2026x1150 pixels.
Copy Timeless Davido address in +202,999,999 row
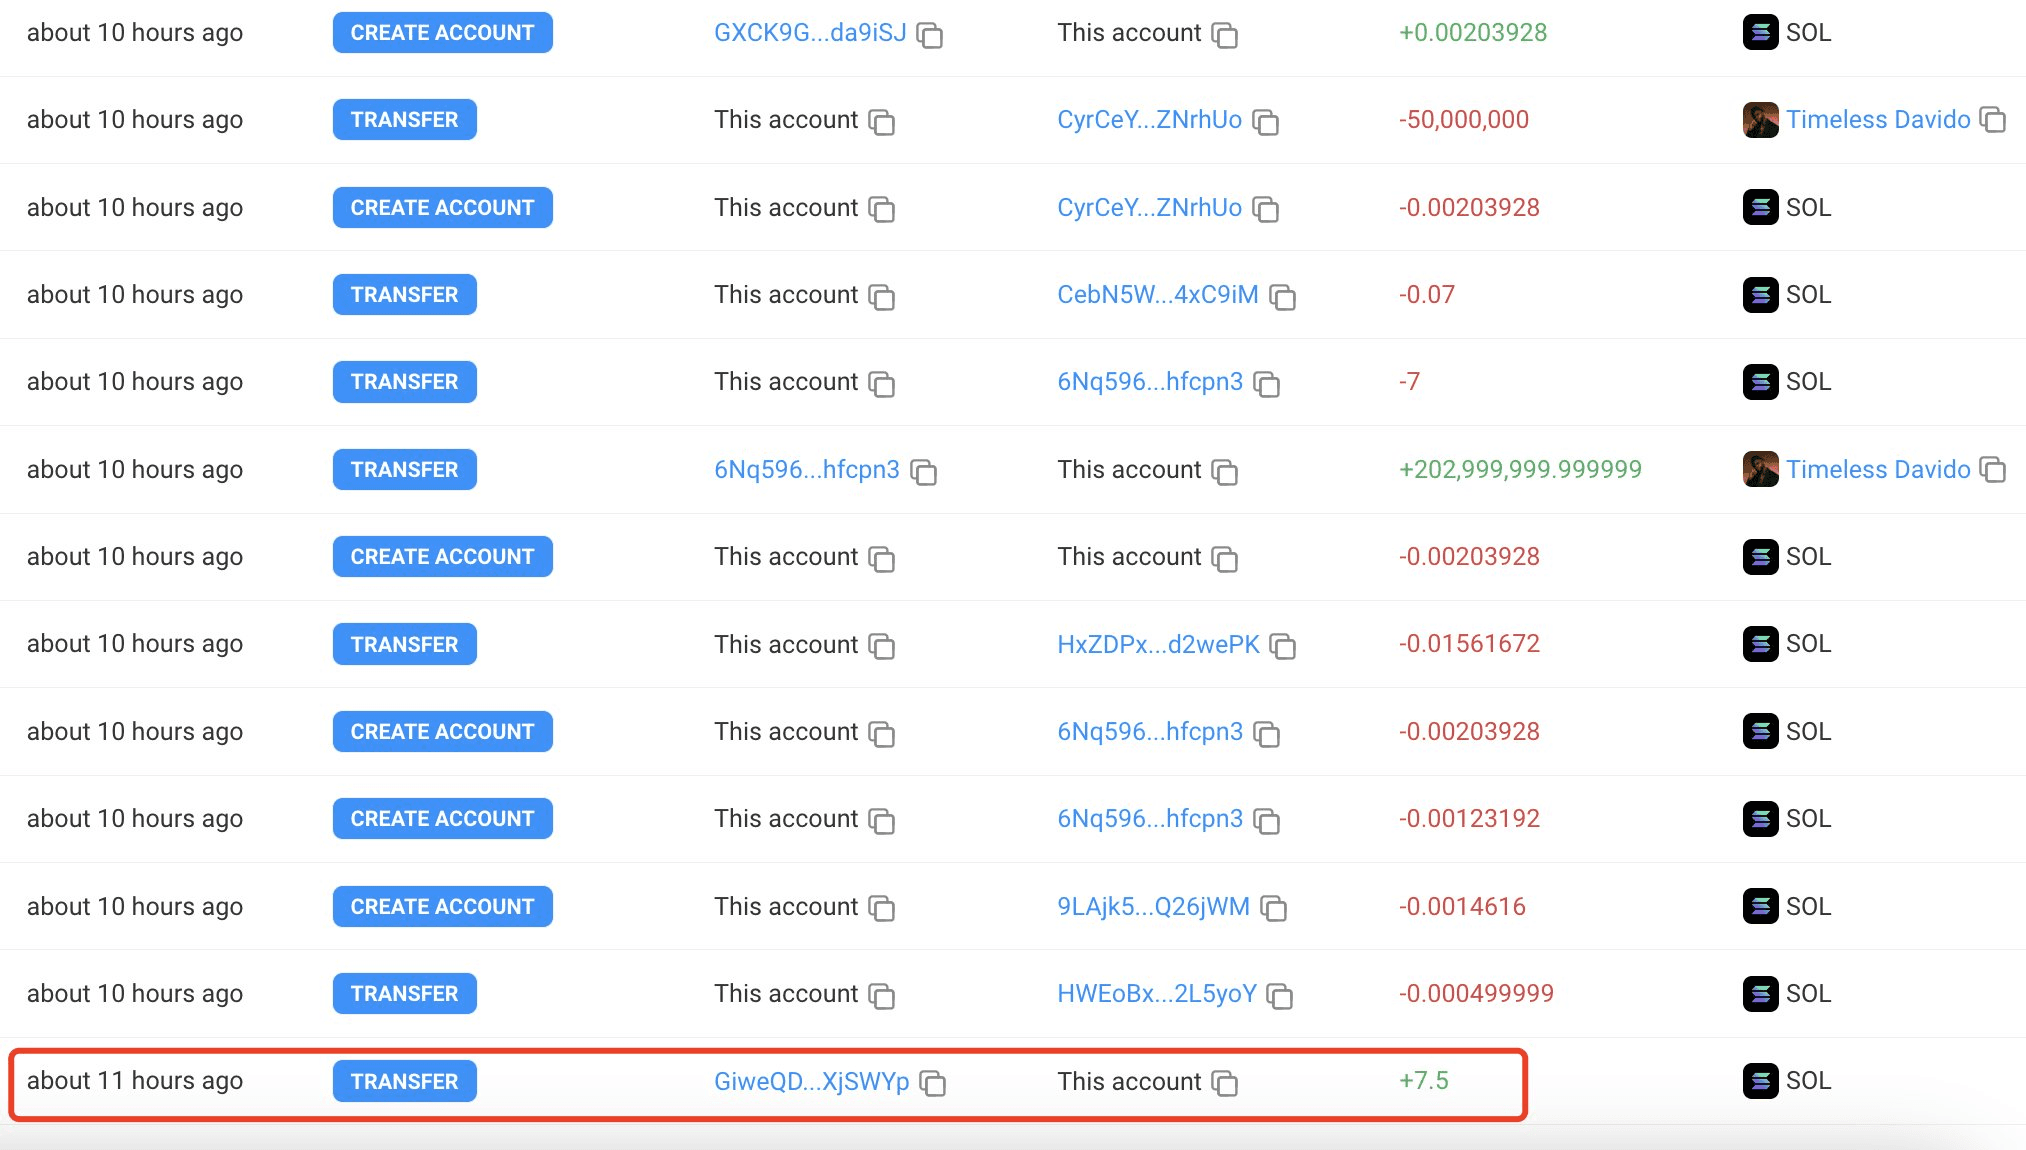click(1993, 471)
